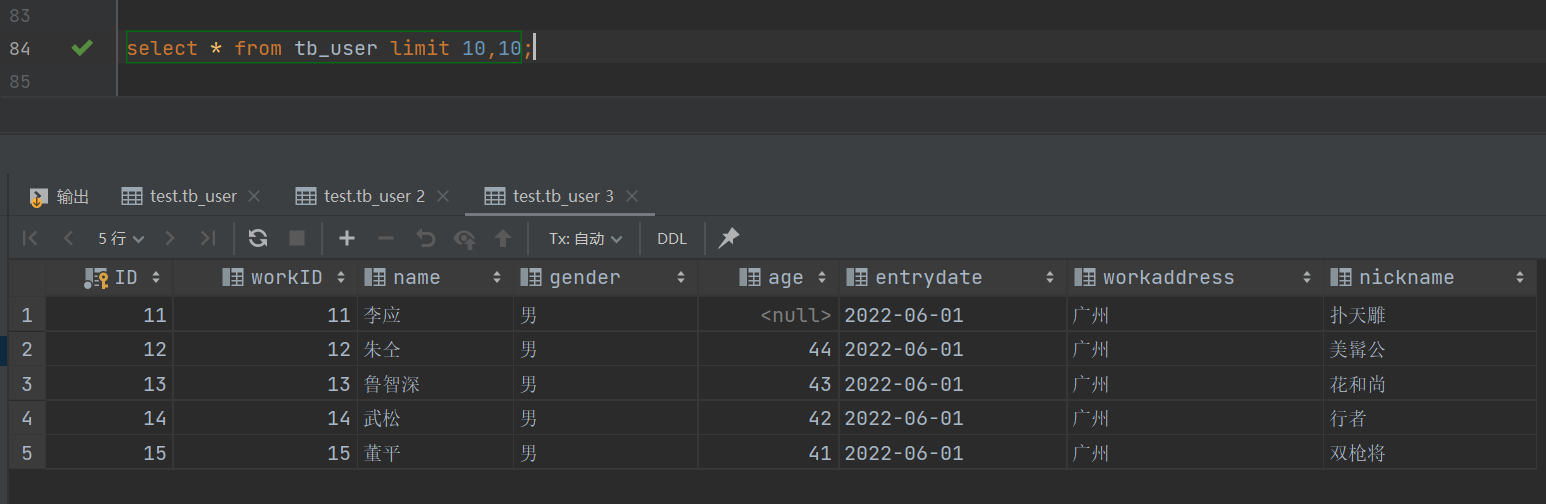Open the Tx: 自动 transaction mode dropdown
Viewport: 1546px width, 504px height.
[x=585, y=238]
